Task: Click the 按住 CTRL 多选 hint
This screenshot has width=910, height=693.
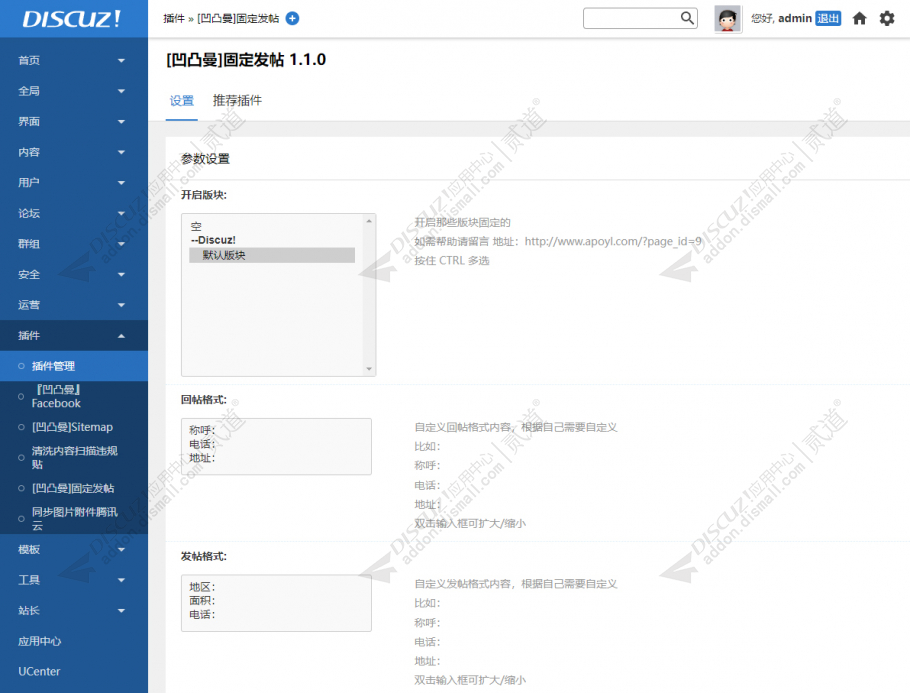Action: pos(452,261)
